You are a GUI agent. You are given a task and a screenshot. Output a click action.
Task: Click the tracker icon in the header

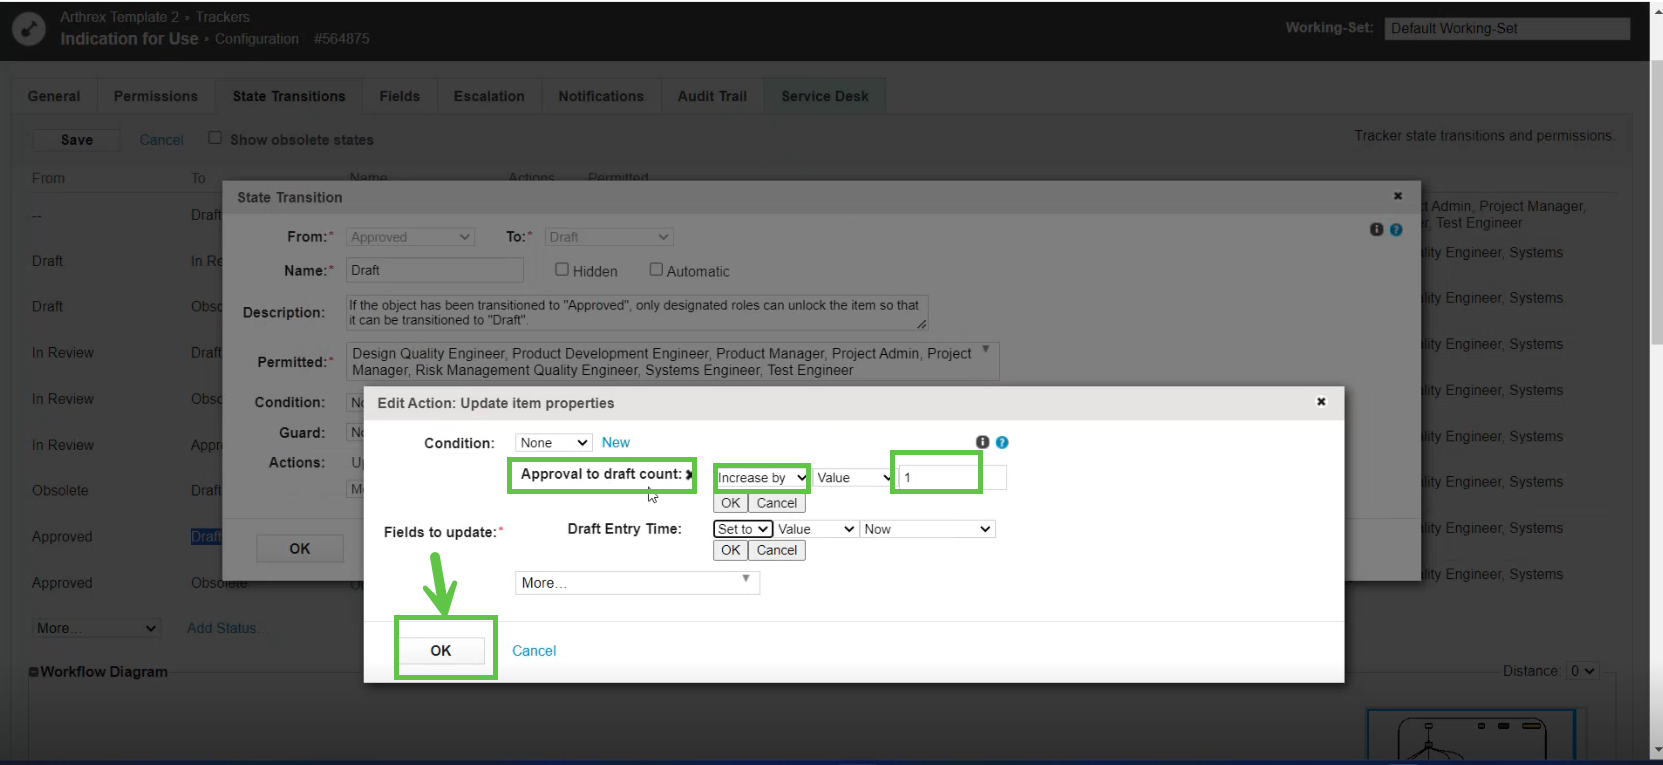pos(29,29)
